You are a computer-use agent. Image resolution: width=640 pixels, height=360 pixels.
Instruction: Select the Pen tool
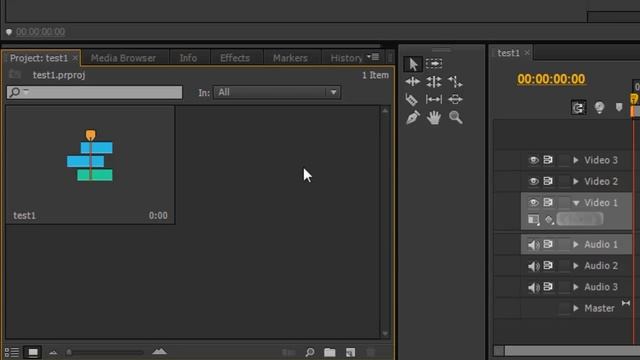pos(413,118)
